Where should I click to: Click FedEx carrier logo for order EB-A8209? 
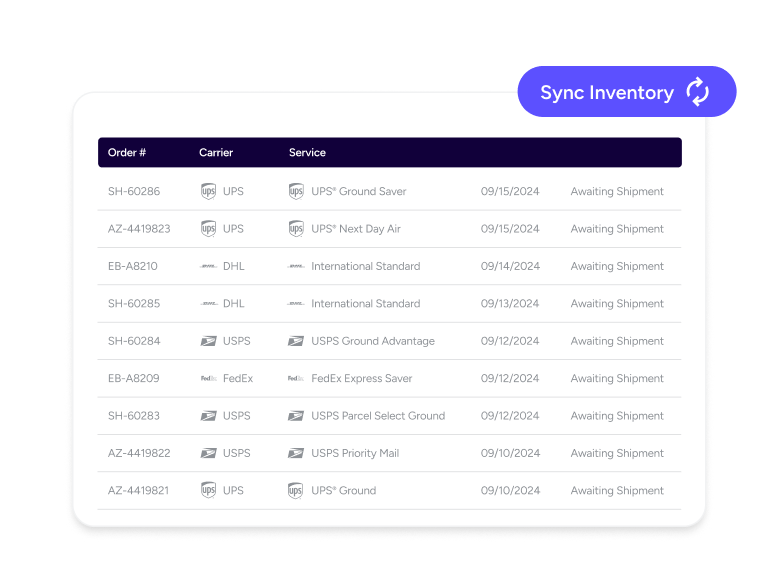point(208,379)
